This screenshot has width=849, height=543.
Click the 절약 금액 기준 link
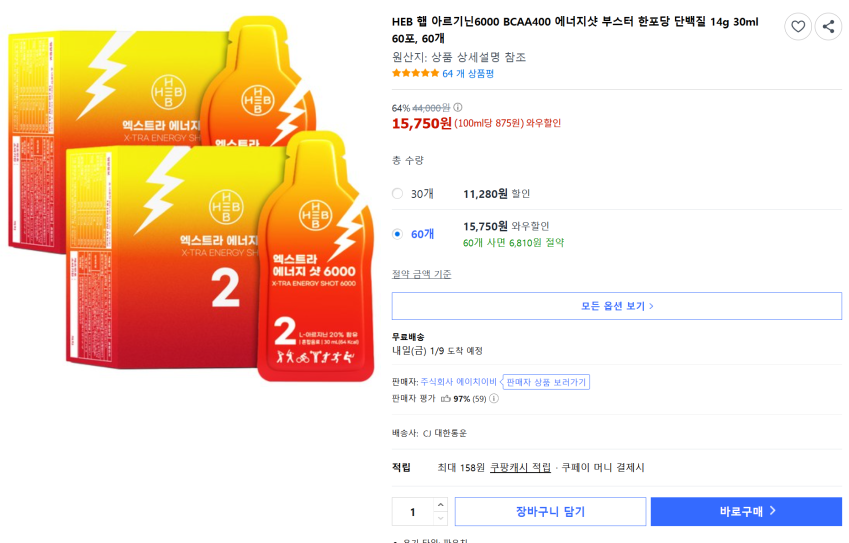coord(421,274)
